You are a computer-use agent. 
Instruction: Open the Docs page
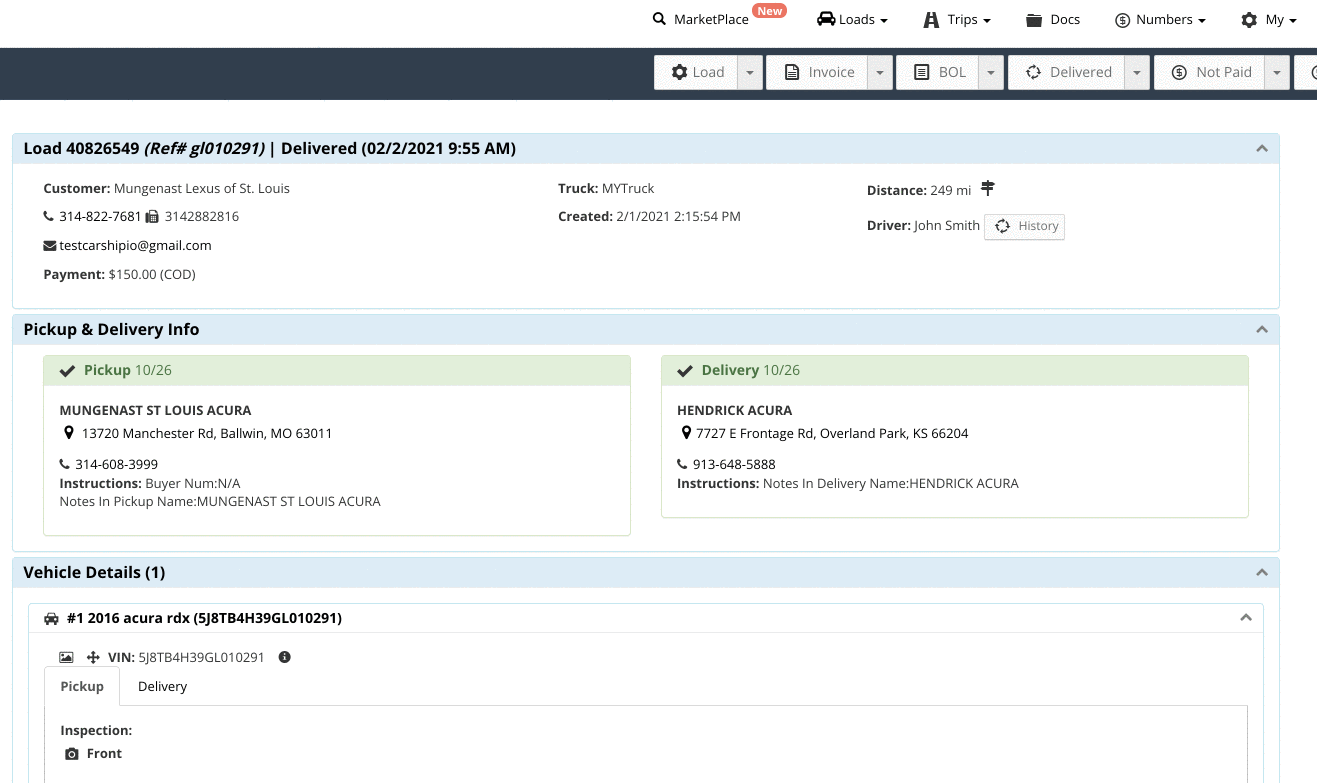coord(1052,20)
